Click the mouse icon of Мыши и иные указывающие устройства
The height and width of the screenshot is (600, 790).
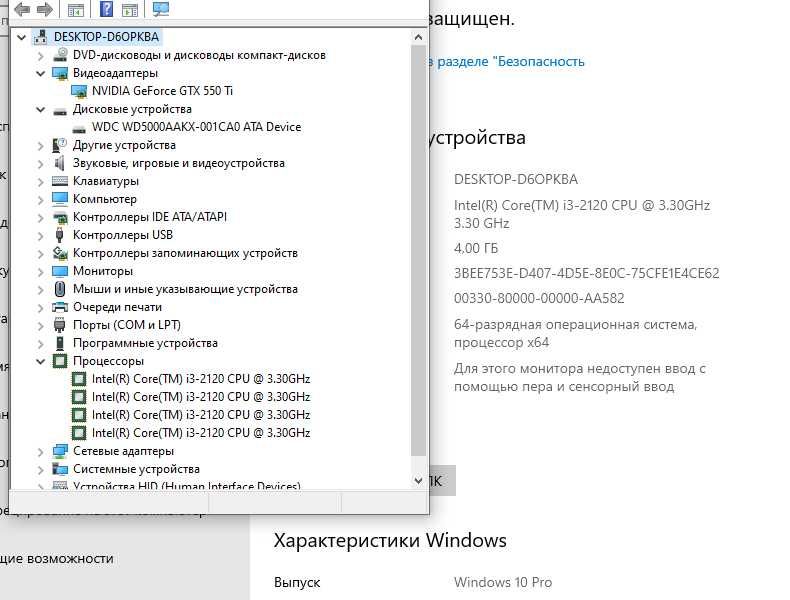click(x=60, y=289)
